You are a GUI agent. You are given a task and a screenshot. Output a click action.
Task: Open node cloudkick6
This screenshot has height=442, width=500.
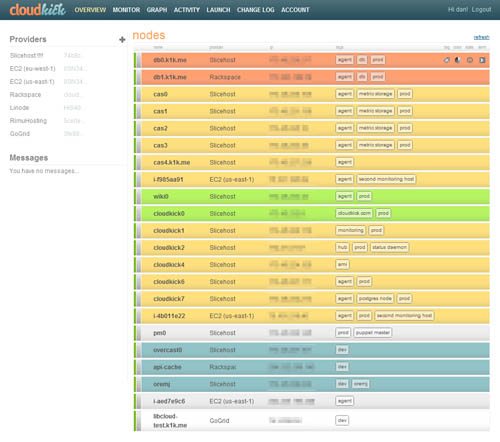click(169, 282)
